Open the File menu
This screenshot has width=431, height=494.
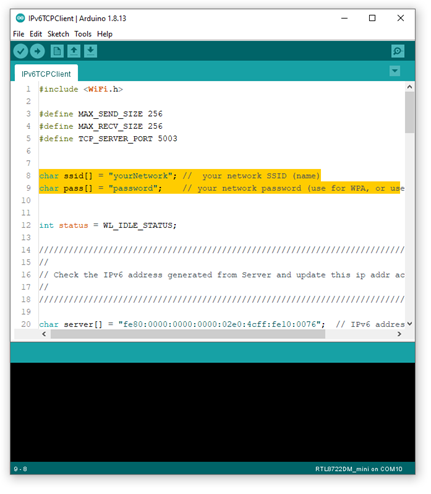pos(18,34)
